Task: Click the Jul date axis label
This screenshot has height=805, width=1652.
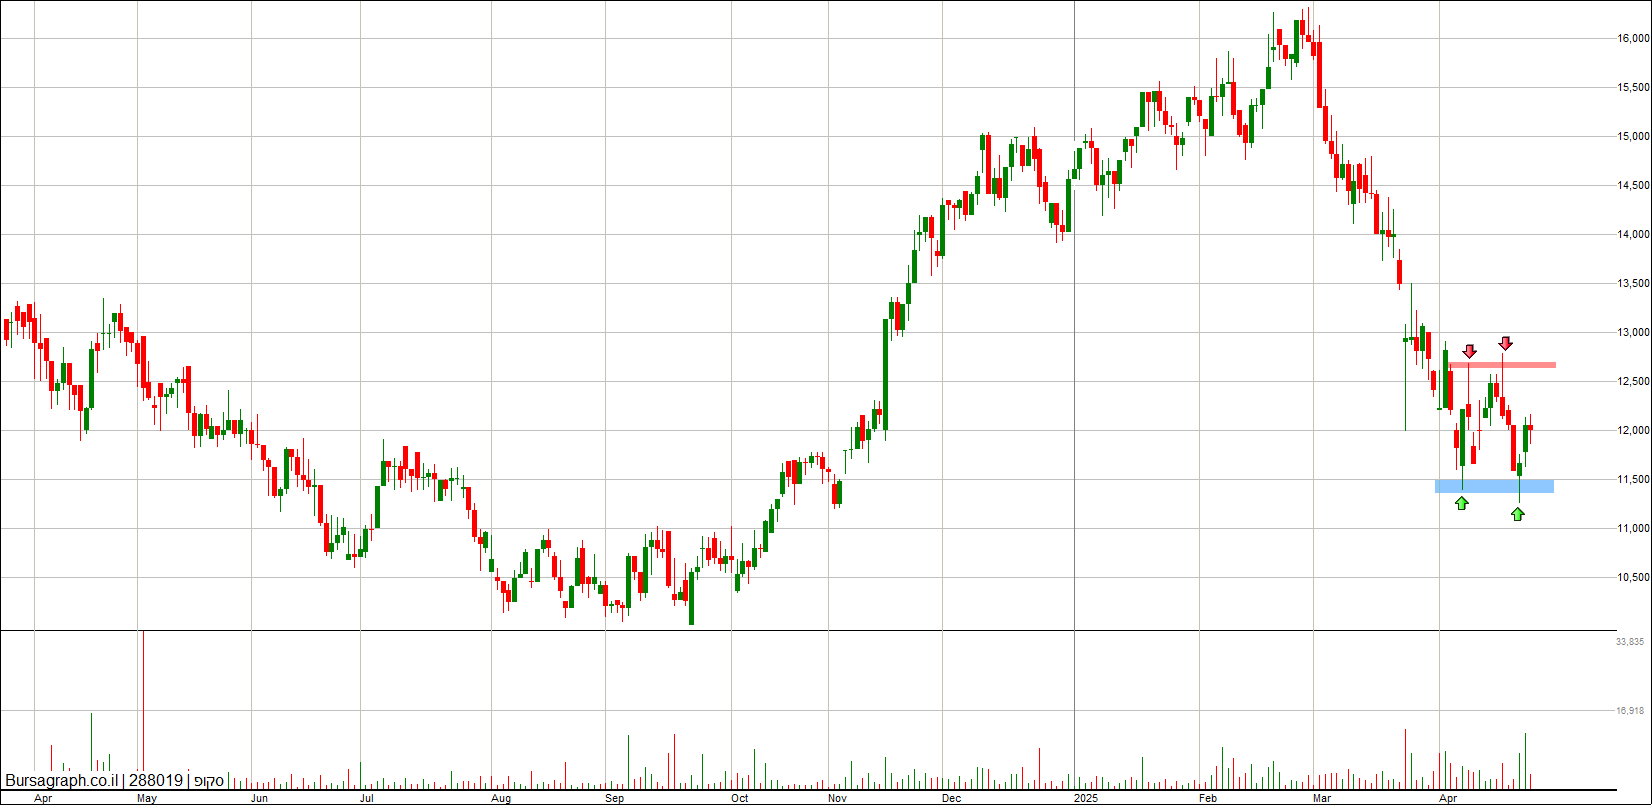Action: (367, 799)
